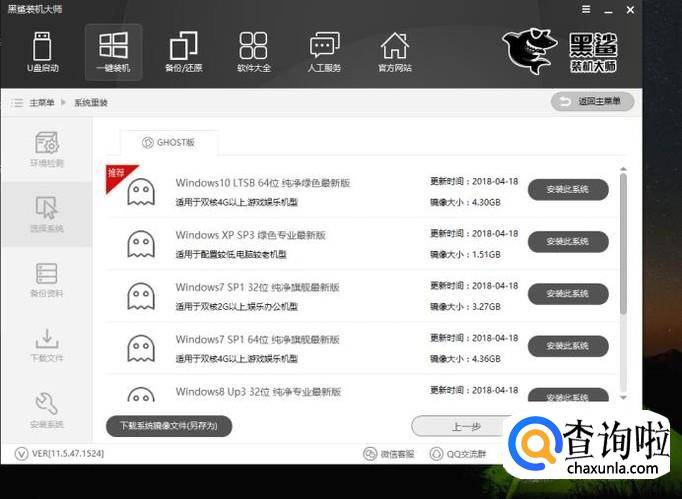The width and height of the screenshot is (682, 499).
Task: Click the 主菜单 list icon in breadcrumb
Action: coord(17,103)
